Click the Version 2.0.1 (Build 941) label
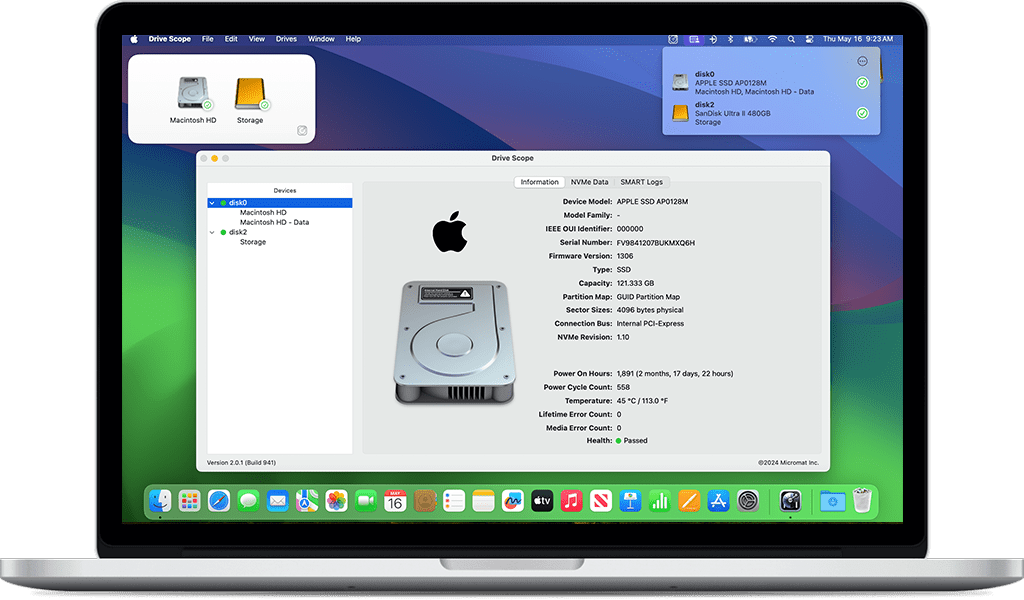 pos(241,463)
